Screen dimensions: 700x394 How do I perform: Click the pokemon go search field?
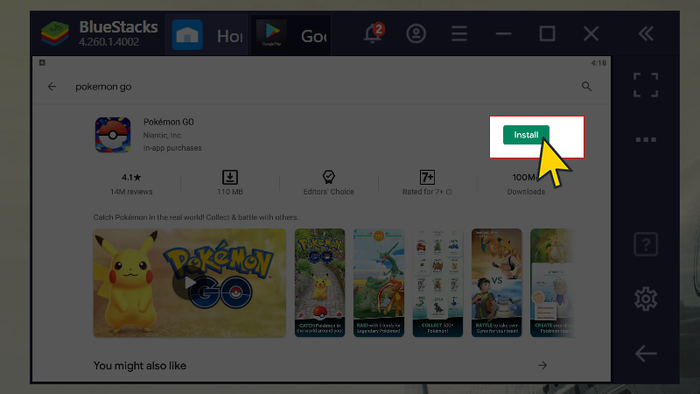[103, 87]
